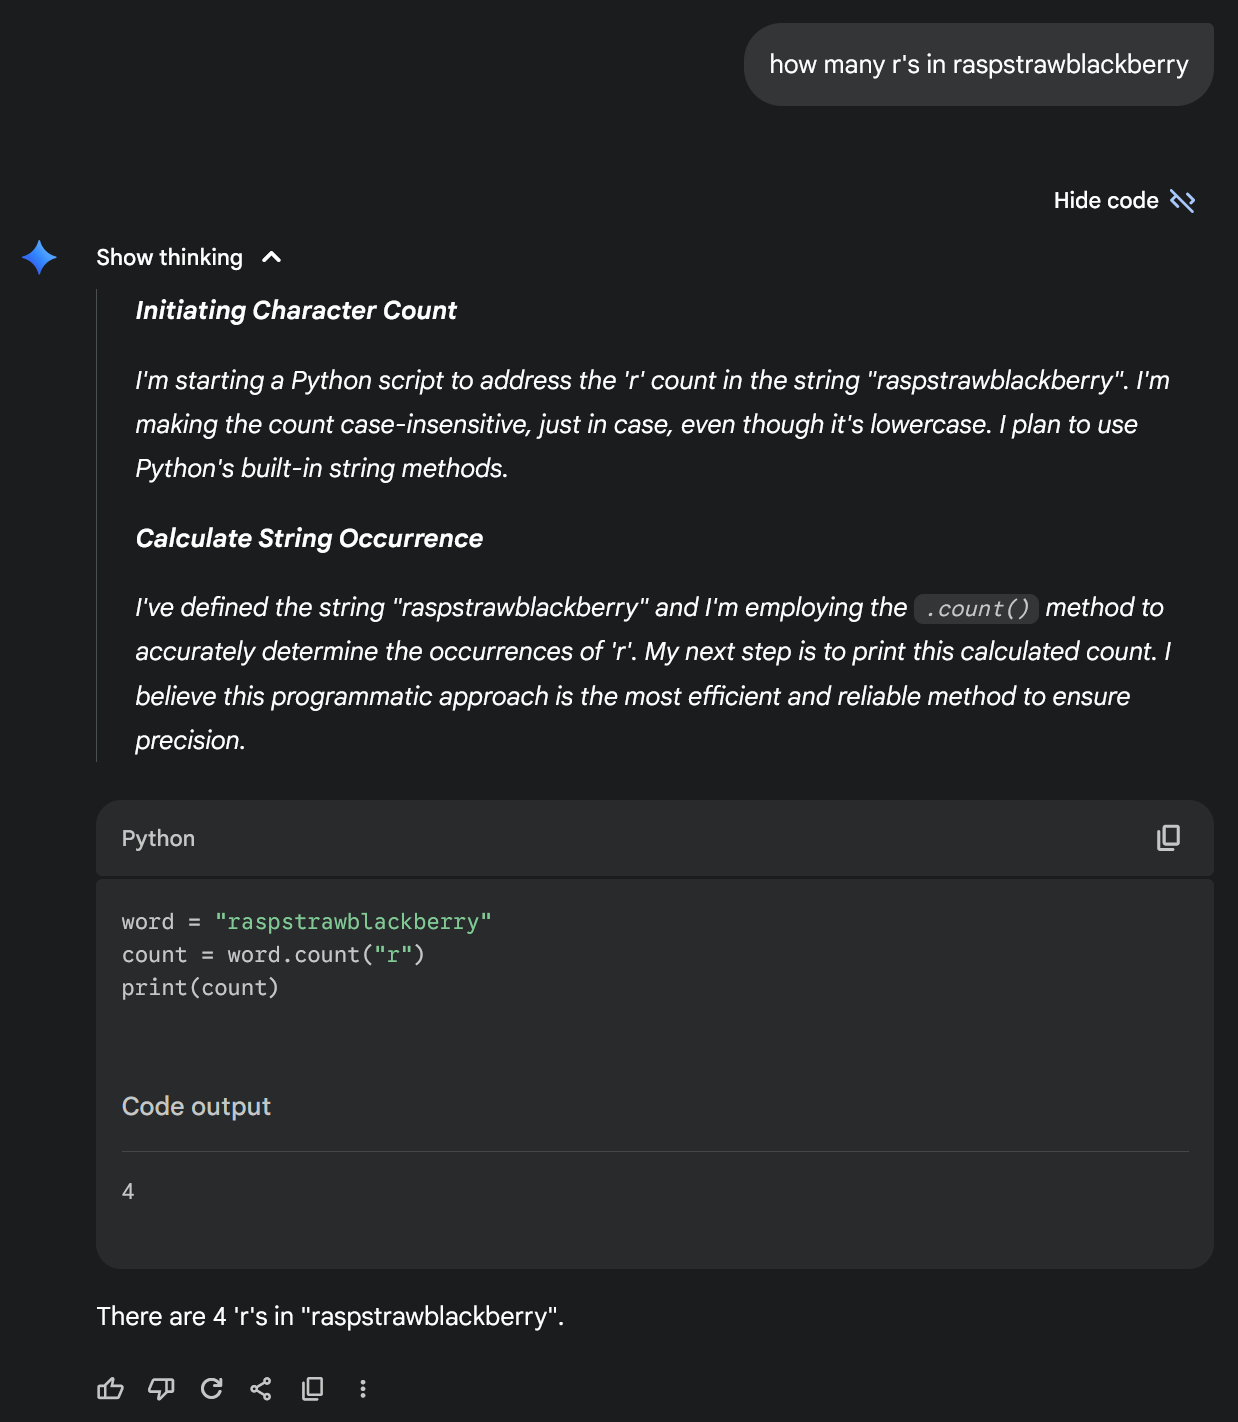Click the Calculate String Occurrence heading
The image size is (1238, 1422).
(309, 538)
